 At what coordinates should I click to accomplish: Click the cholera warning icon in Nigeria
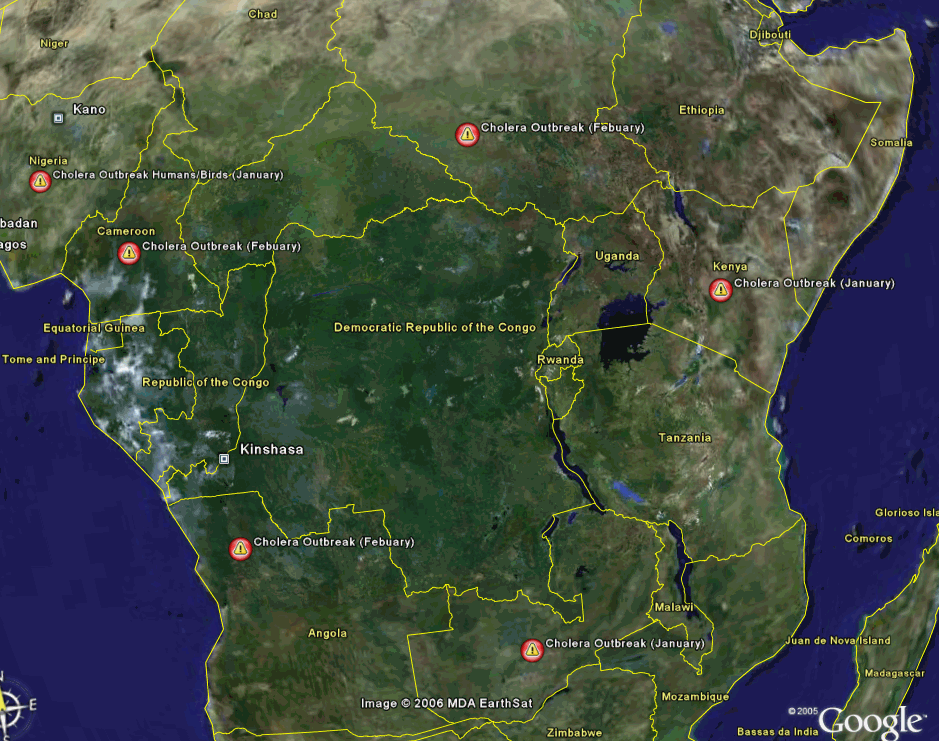40,181
